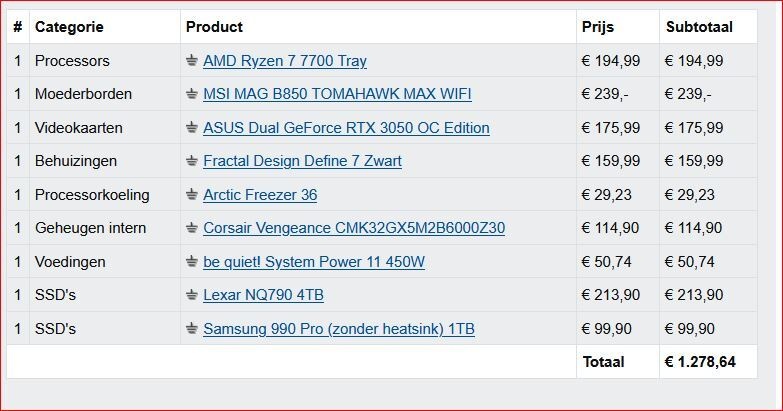The image size is (783, 411).
Task: Click the icon beside be quiet! System Power 11
Action: coord(192,262)
